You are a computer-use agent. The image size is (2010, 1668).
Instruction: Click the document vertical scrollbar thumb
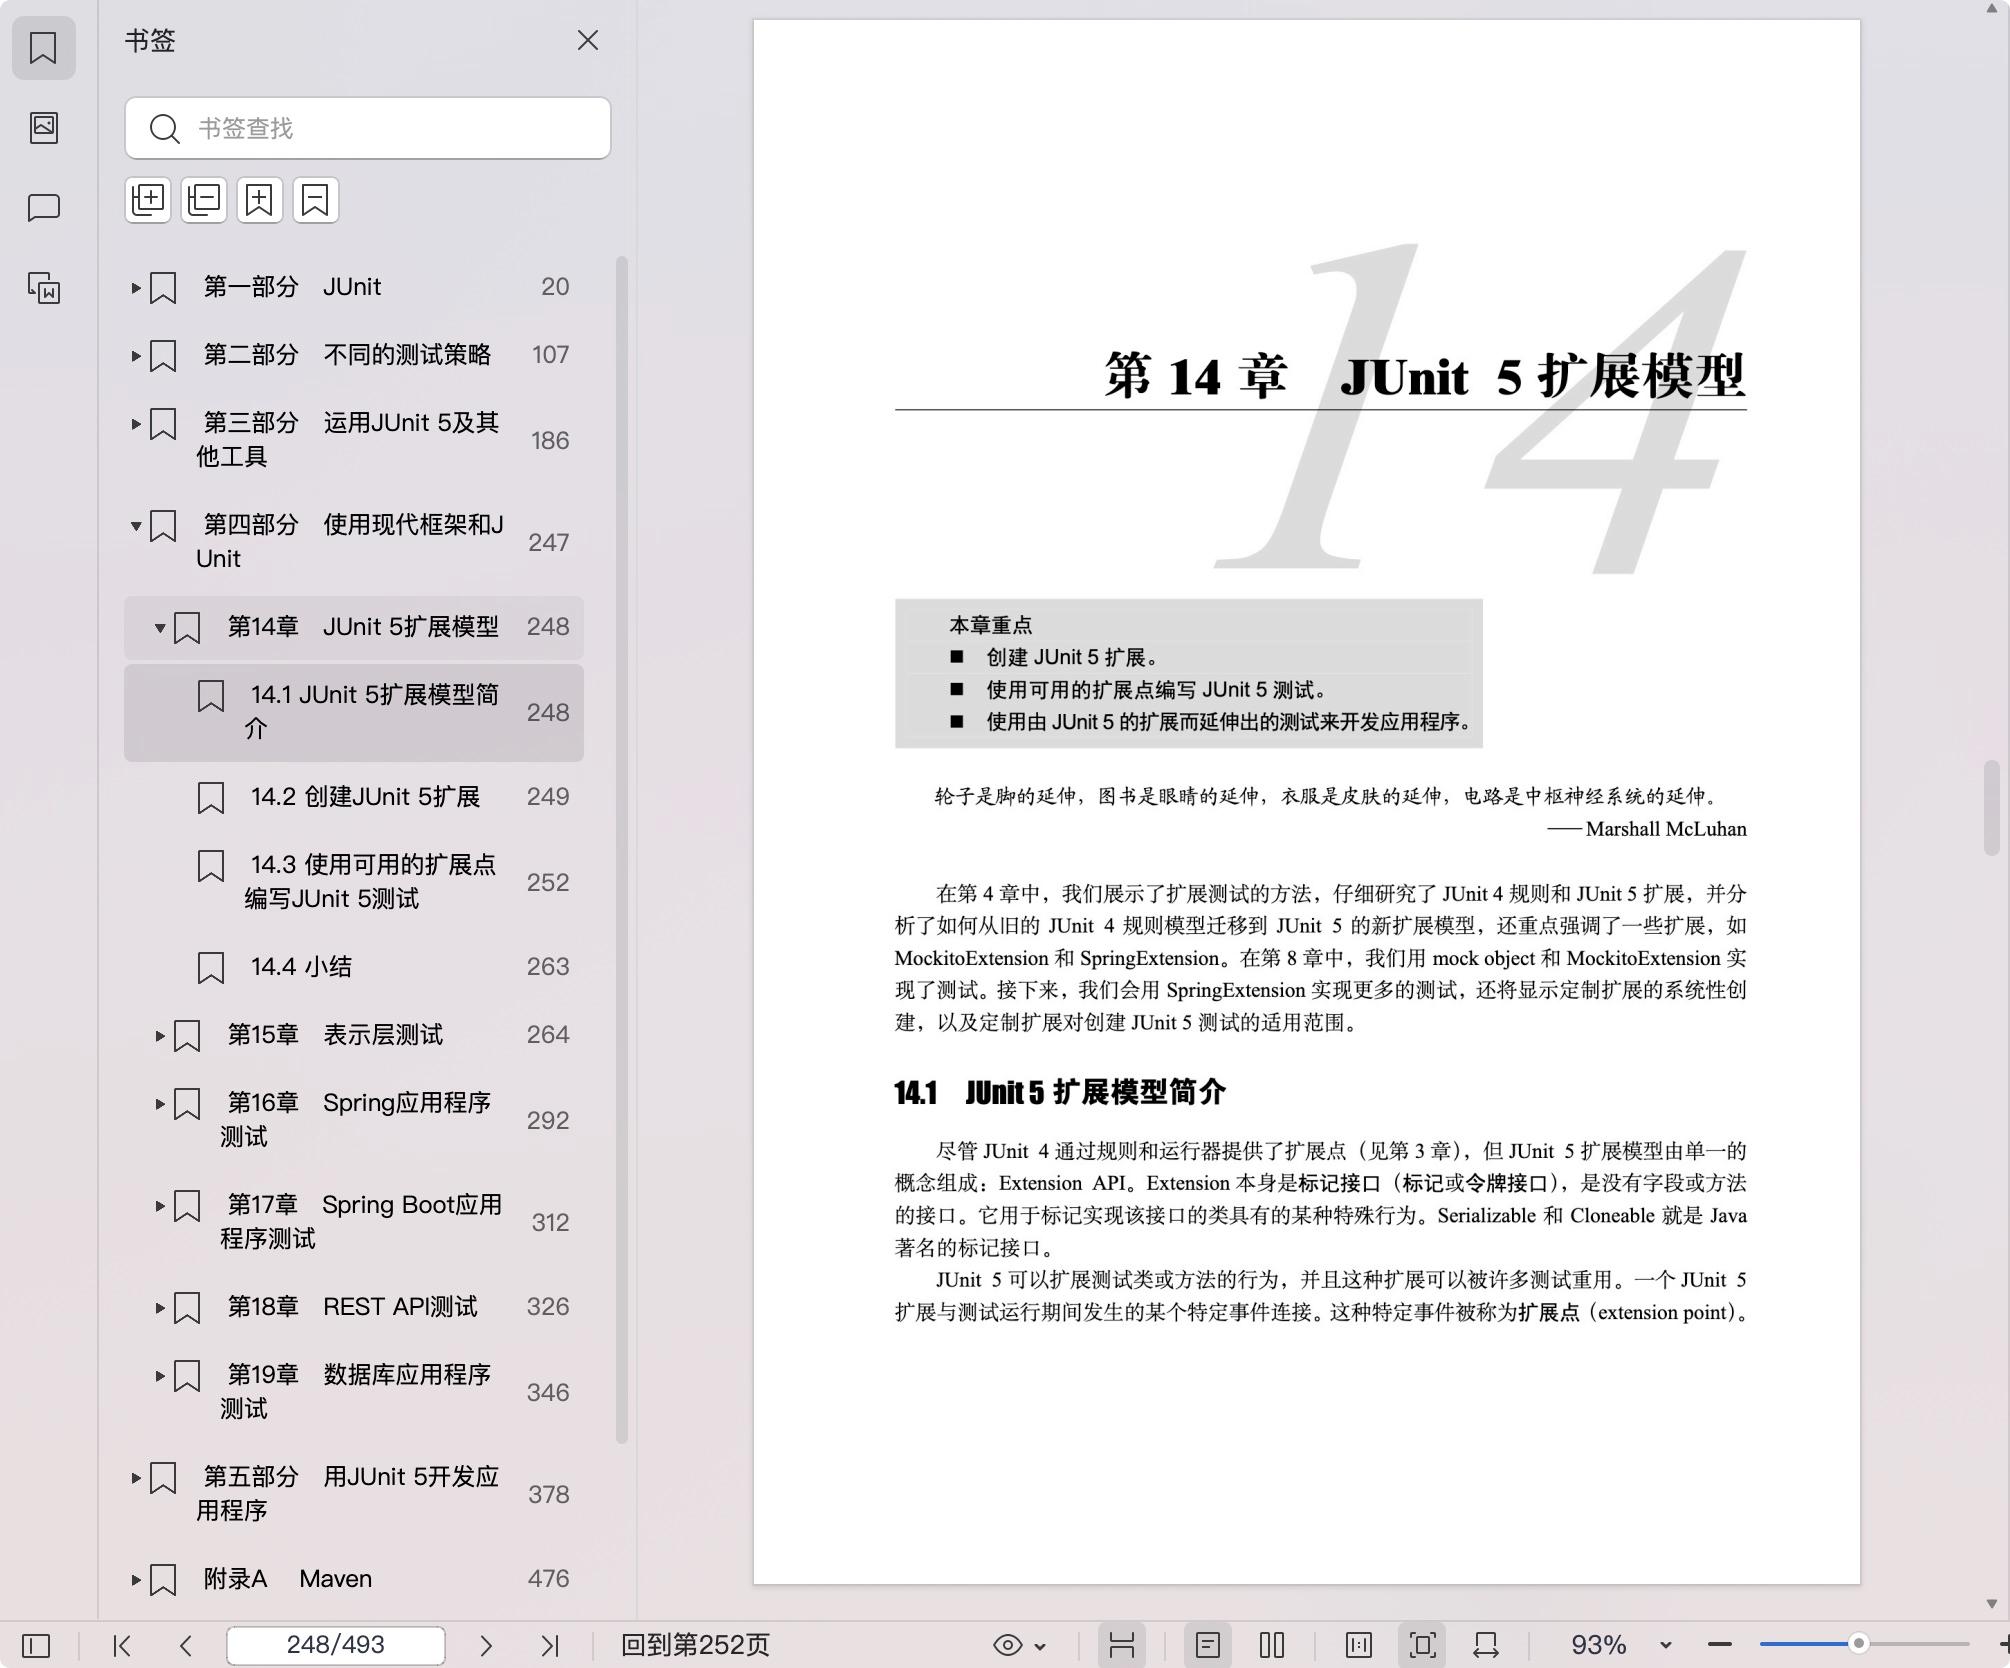click(x=1991, y=808)
